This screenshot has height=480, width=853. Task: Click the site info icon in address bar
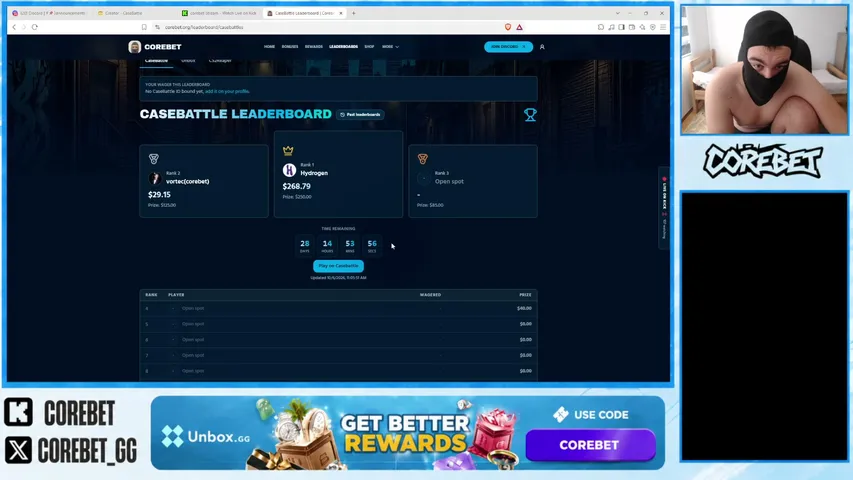(x=157, y=27)
